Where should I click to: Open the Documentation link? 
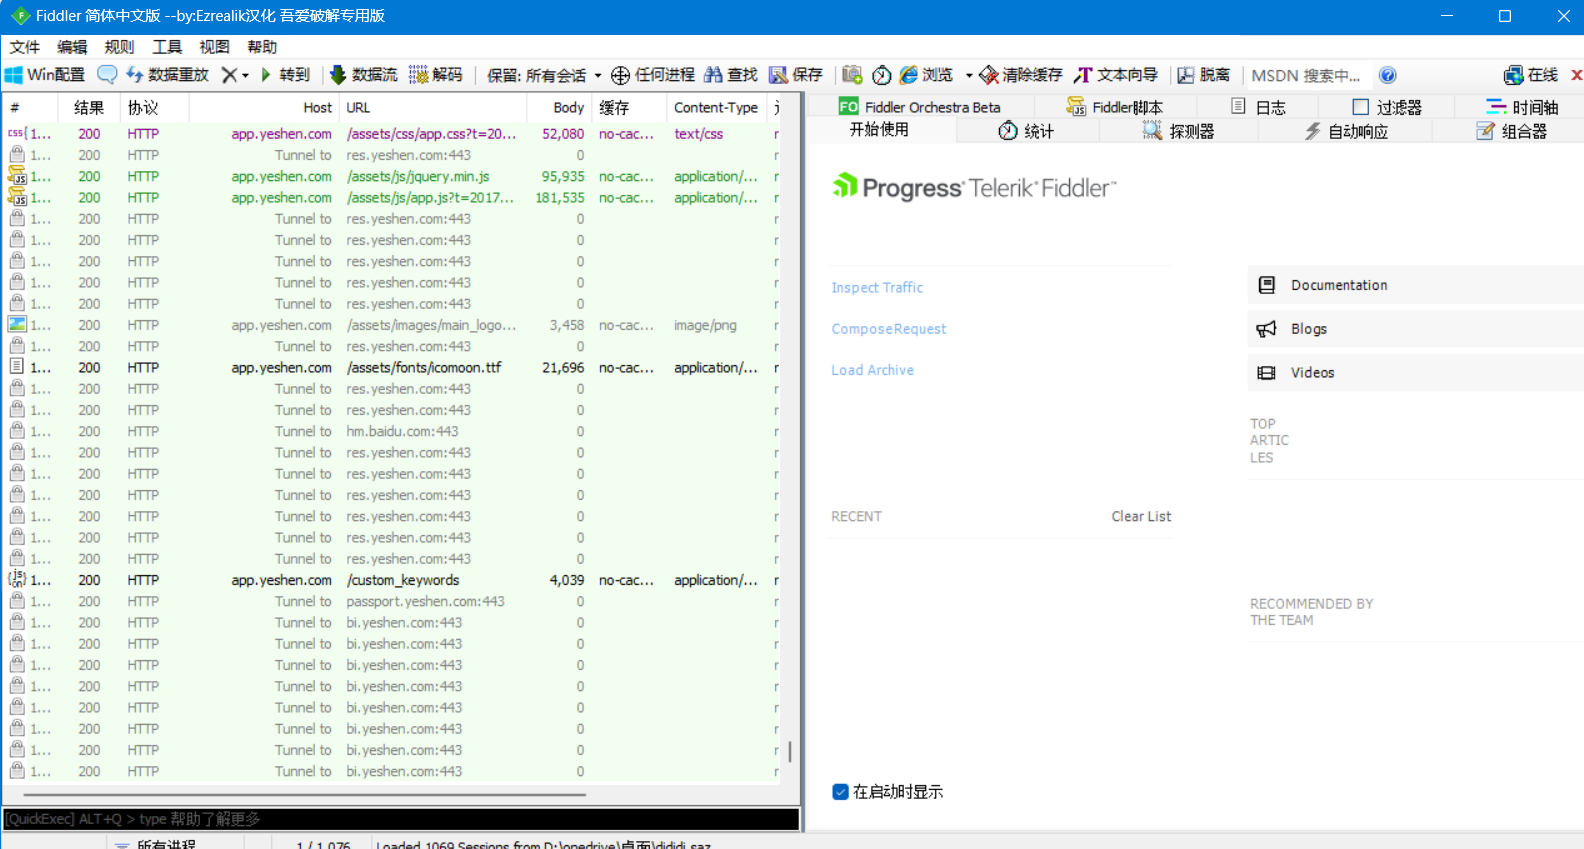1415,285
